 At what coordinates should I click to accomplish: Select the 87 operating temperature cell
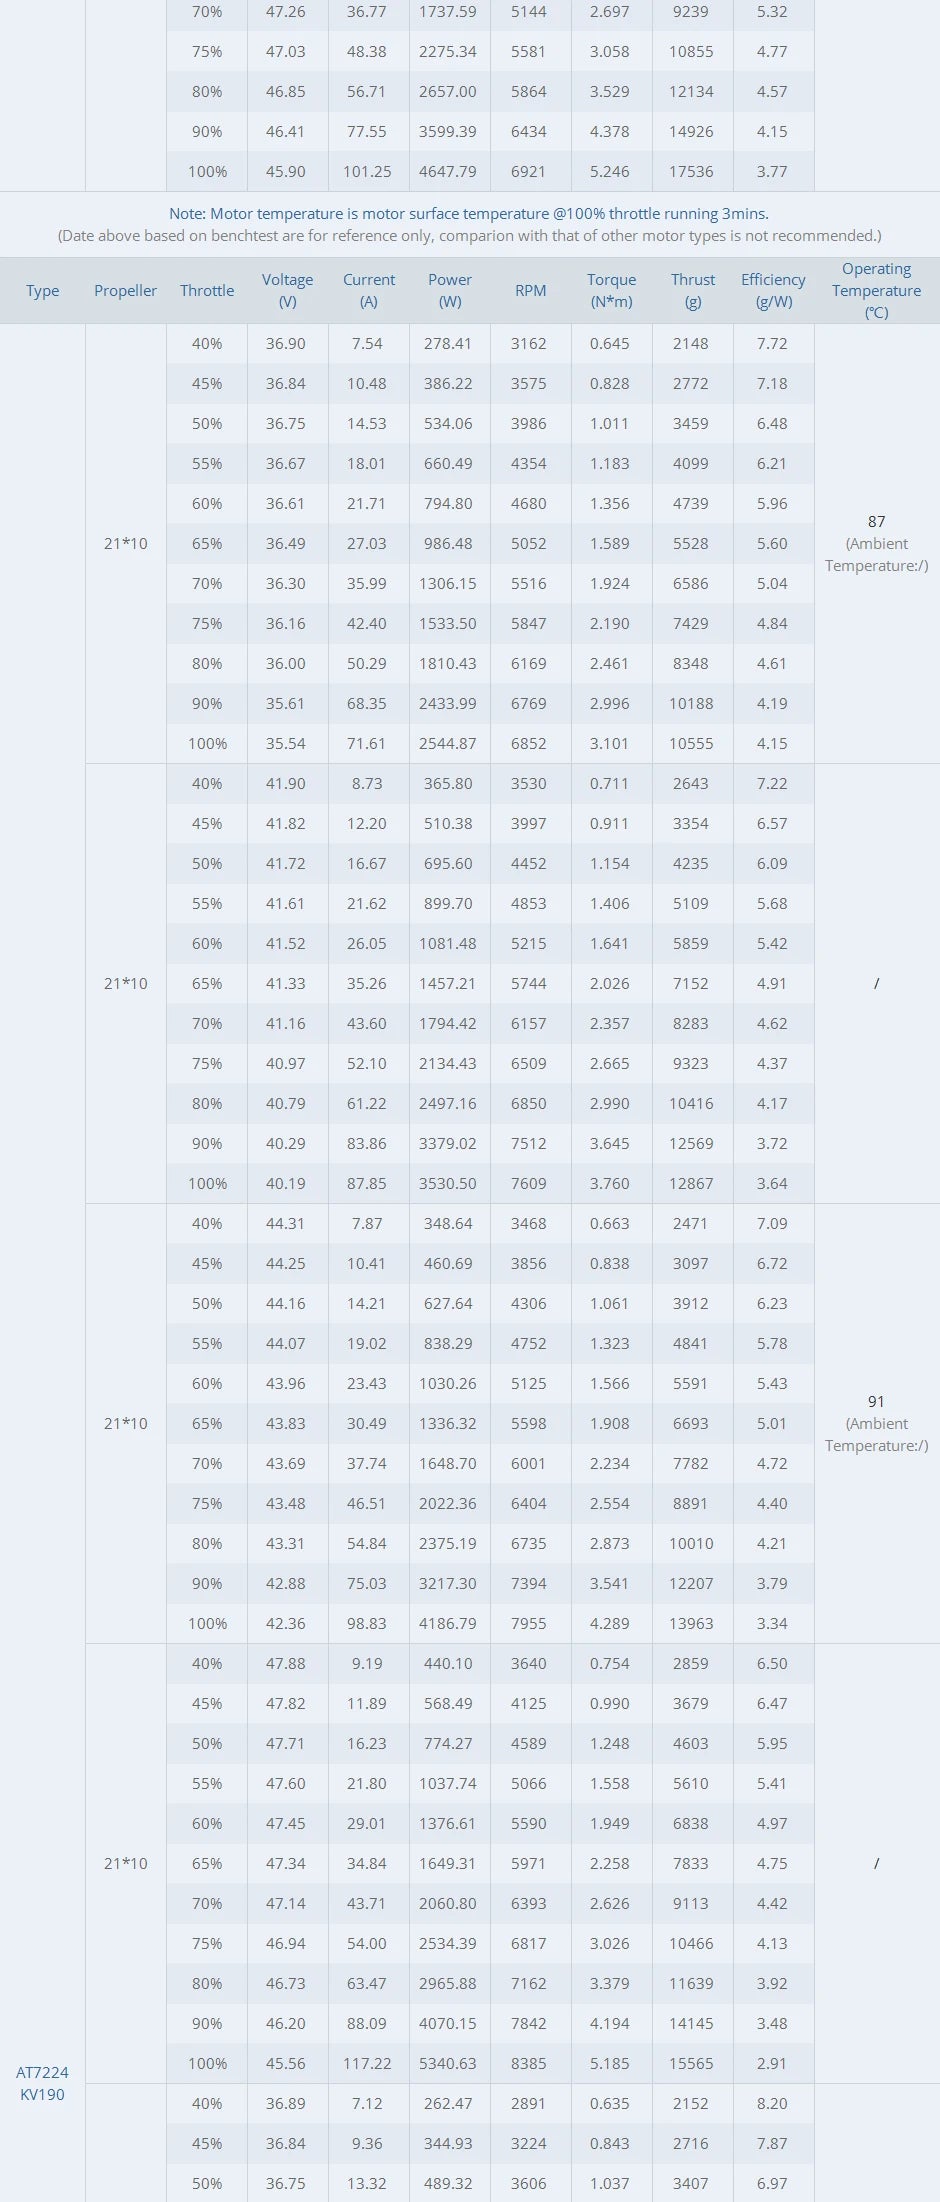coord(876,522)
